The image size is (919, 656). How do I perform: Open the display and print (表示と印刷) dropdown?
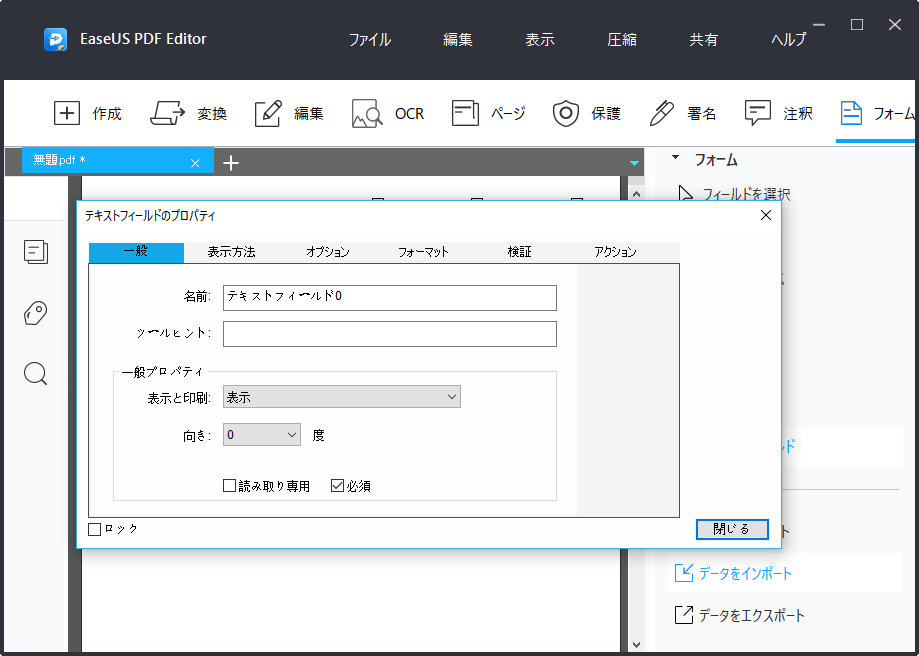pos(341,397)
